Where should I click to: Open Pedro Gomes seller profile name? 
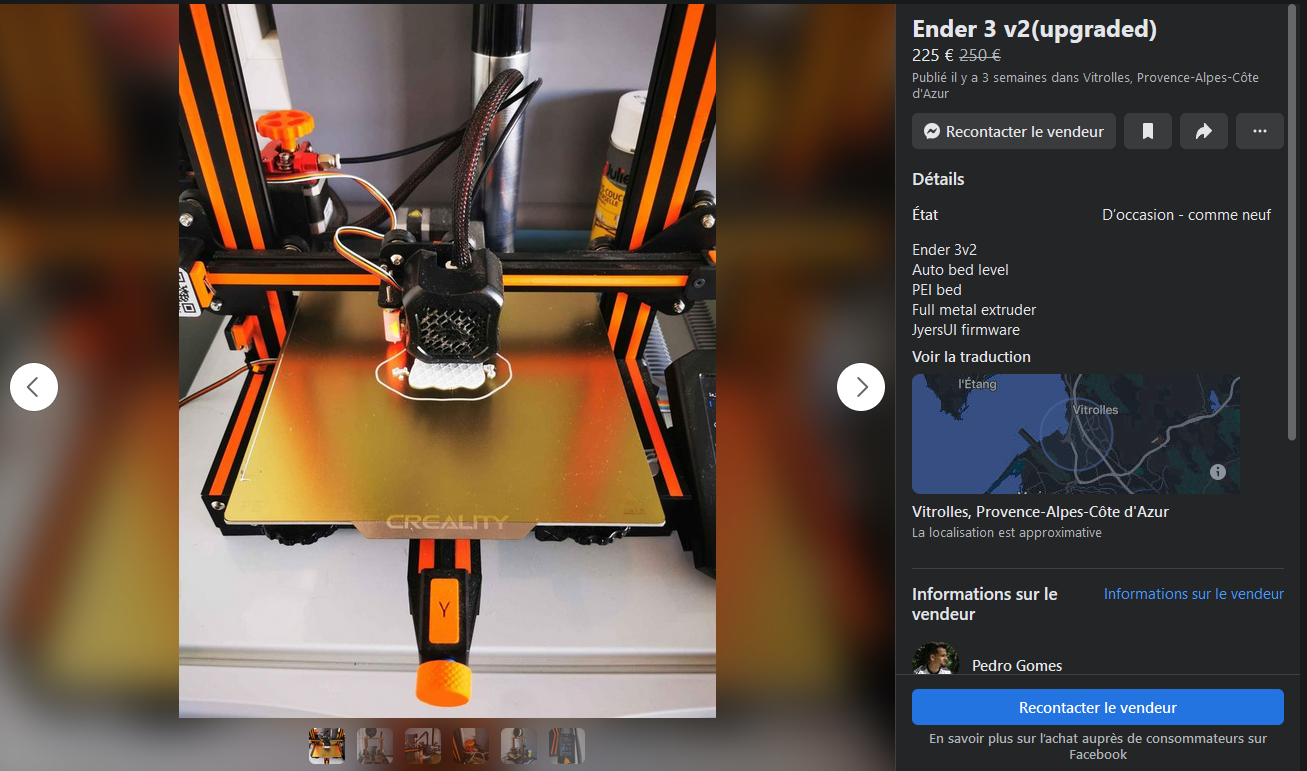(x=1017, y=665)
